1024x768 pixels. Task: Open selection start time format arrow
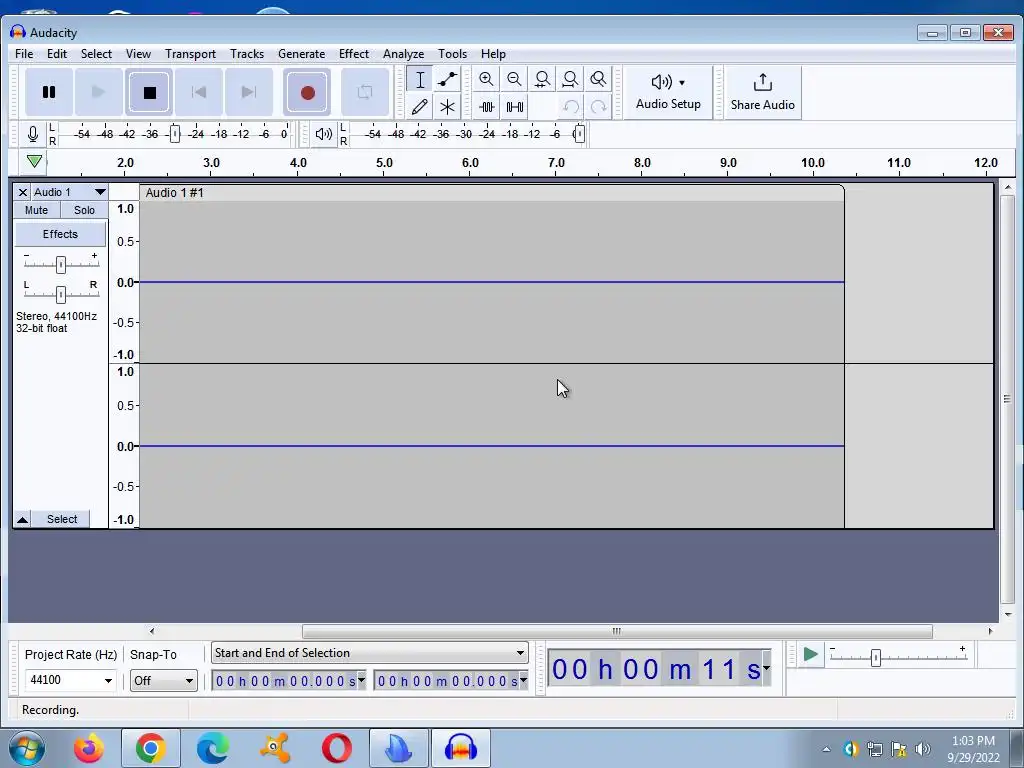(x=361, y=680)
